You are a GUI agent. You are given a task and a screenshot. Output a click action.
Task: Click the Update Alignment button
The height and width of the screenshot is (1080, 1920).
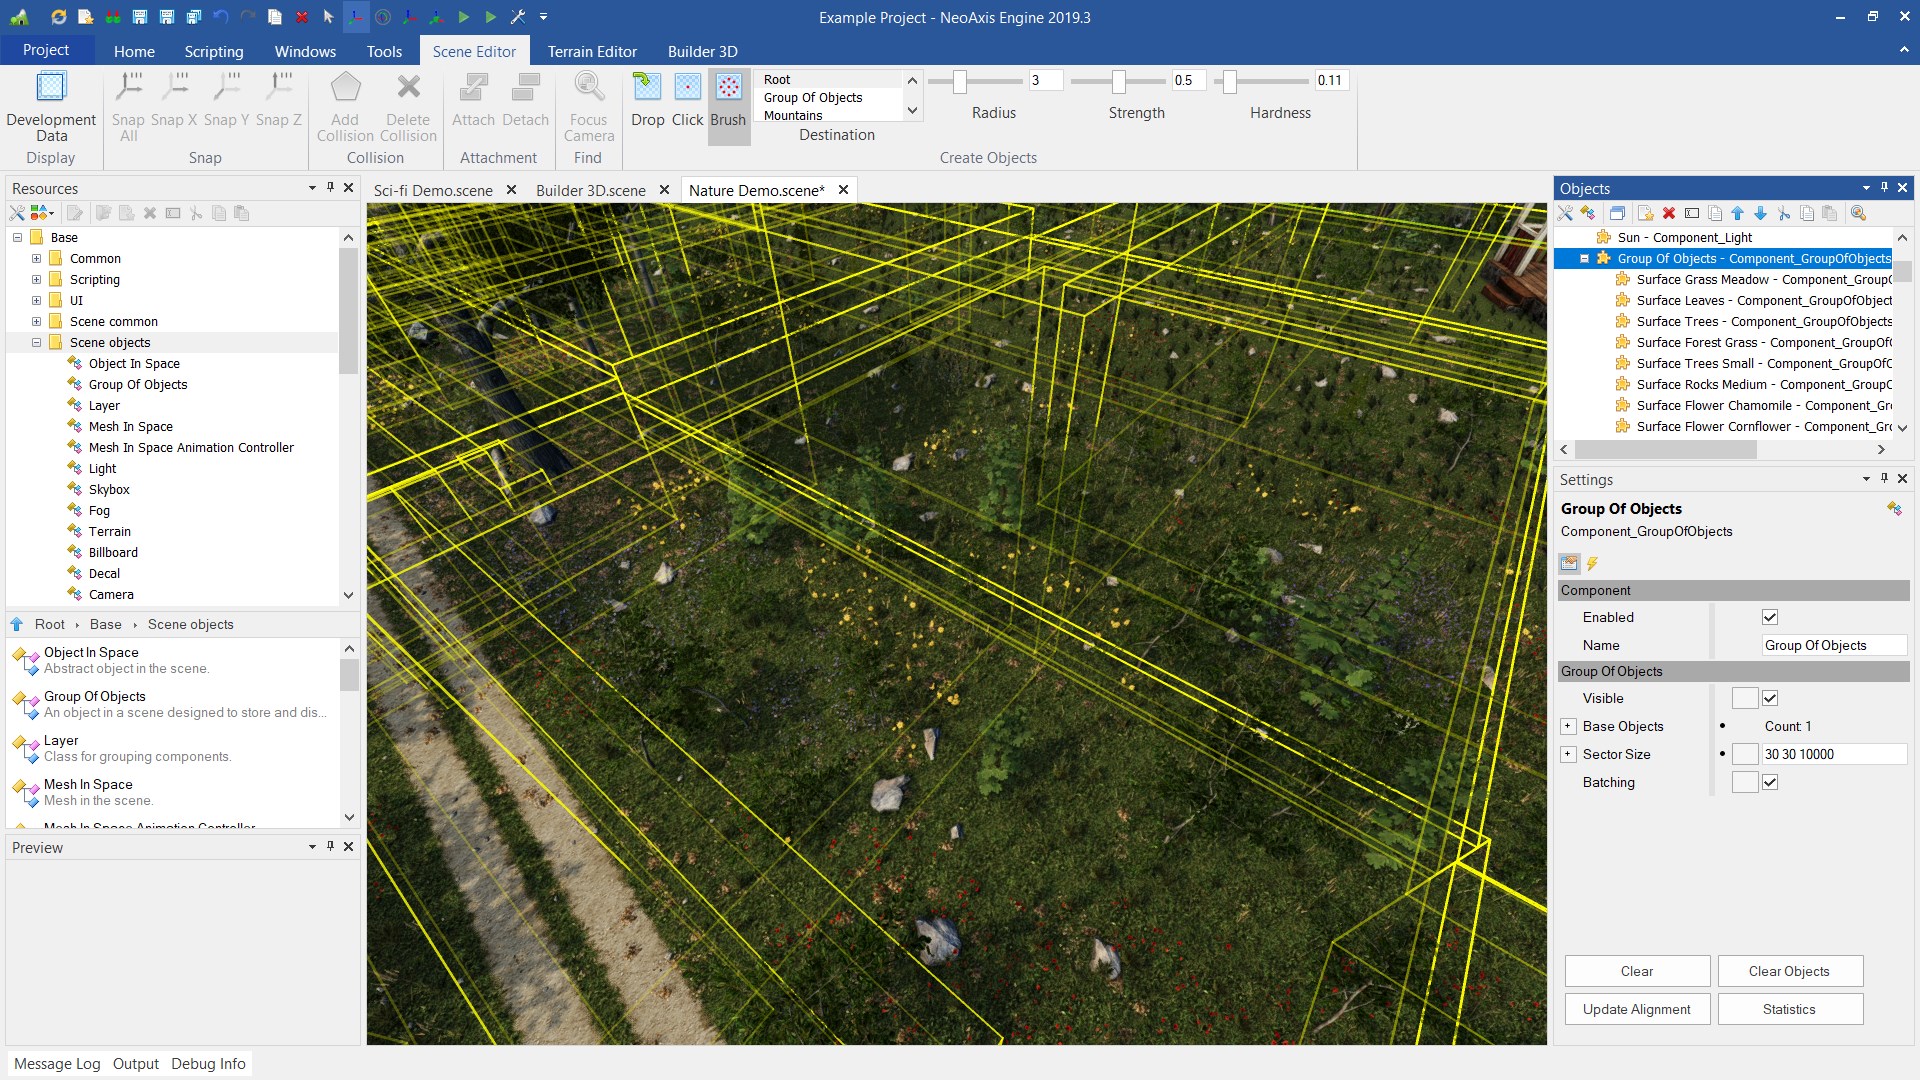coord(1636,1009)
